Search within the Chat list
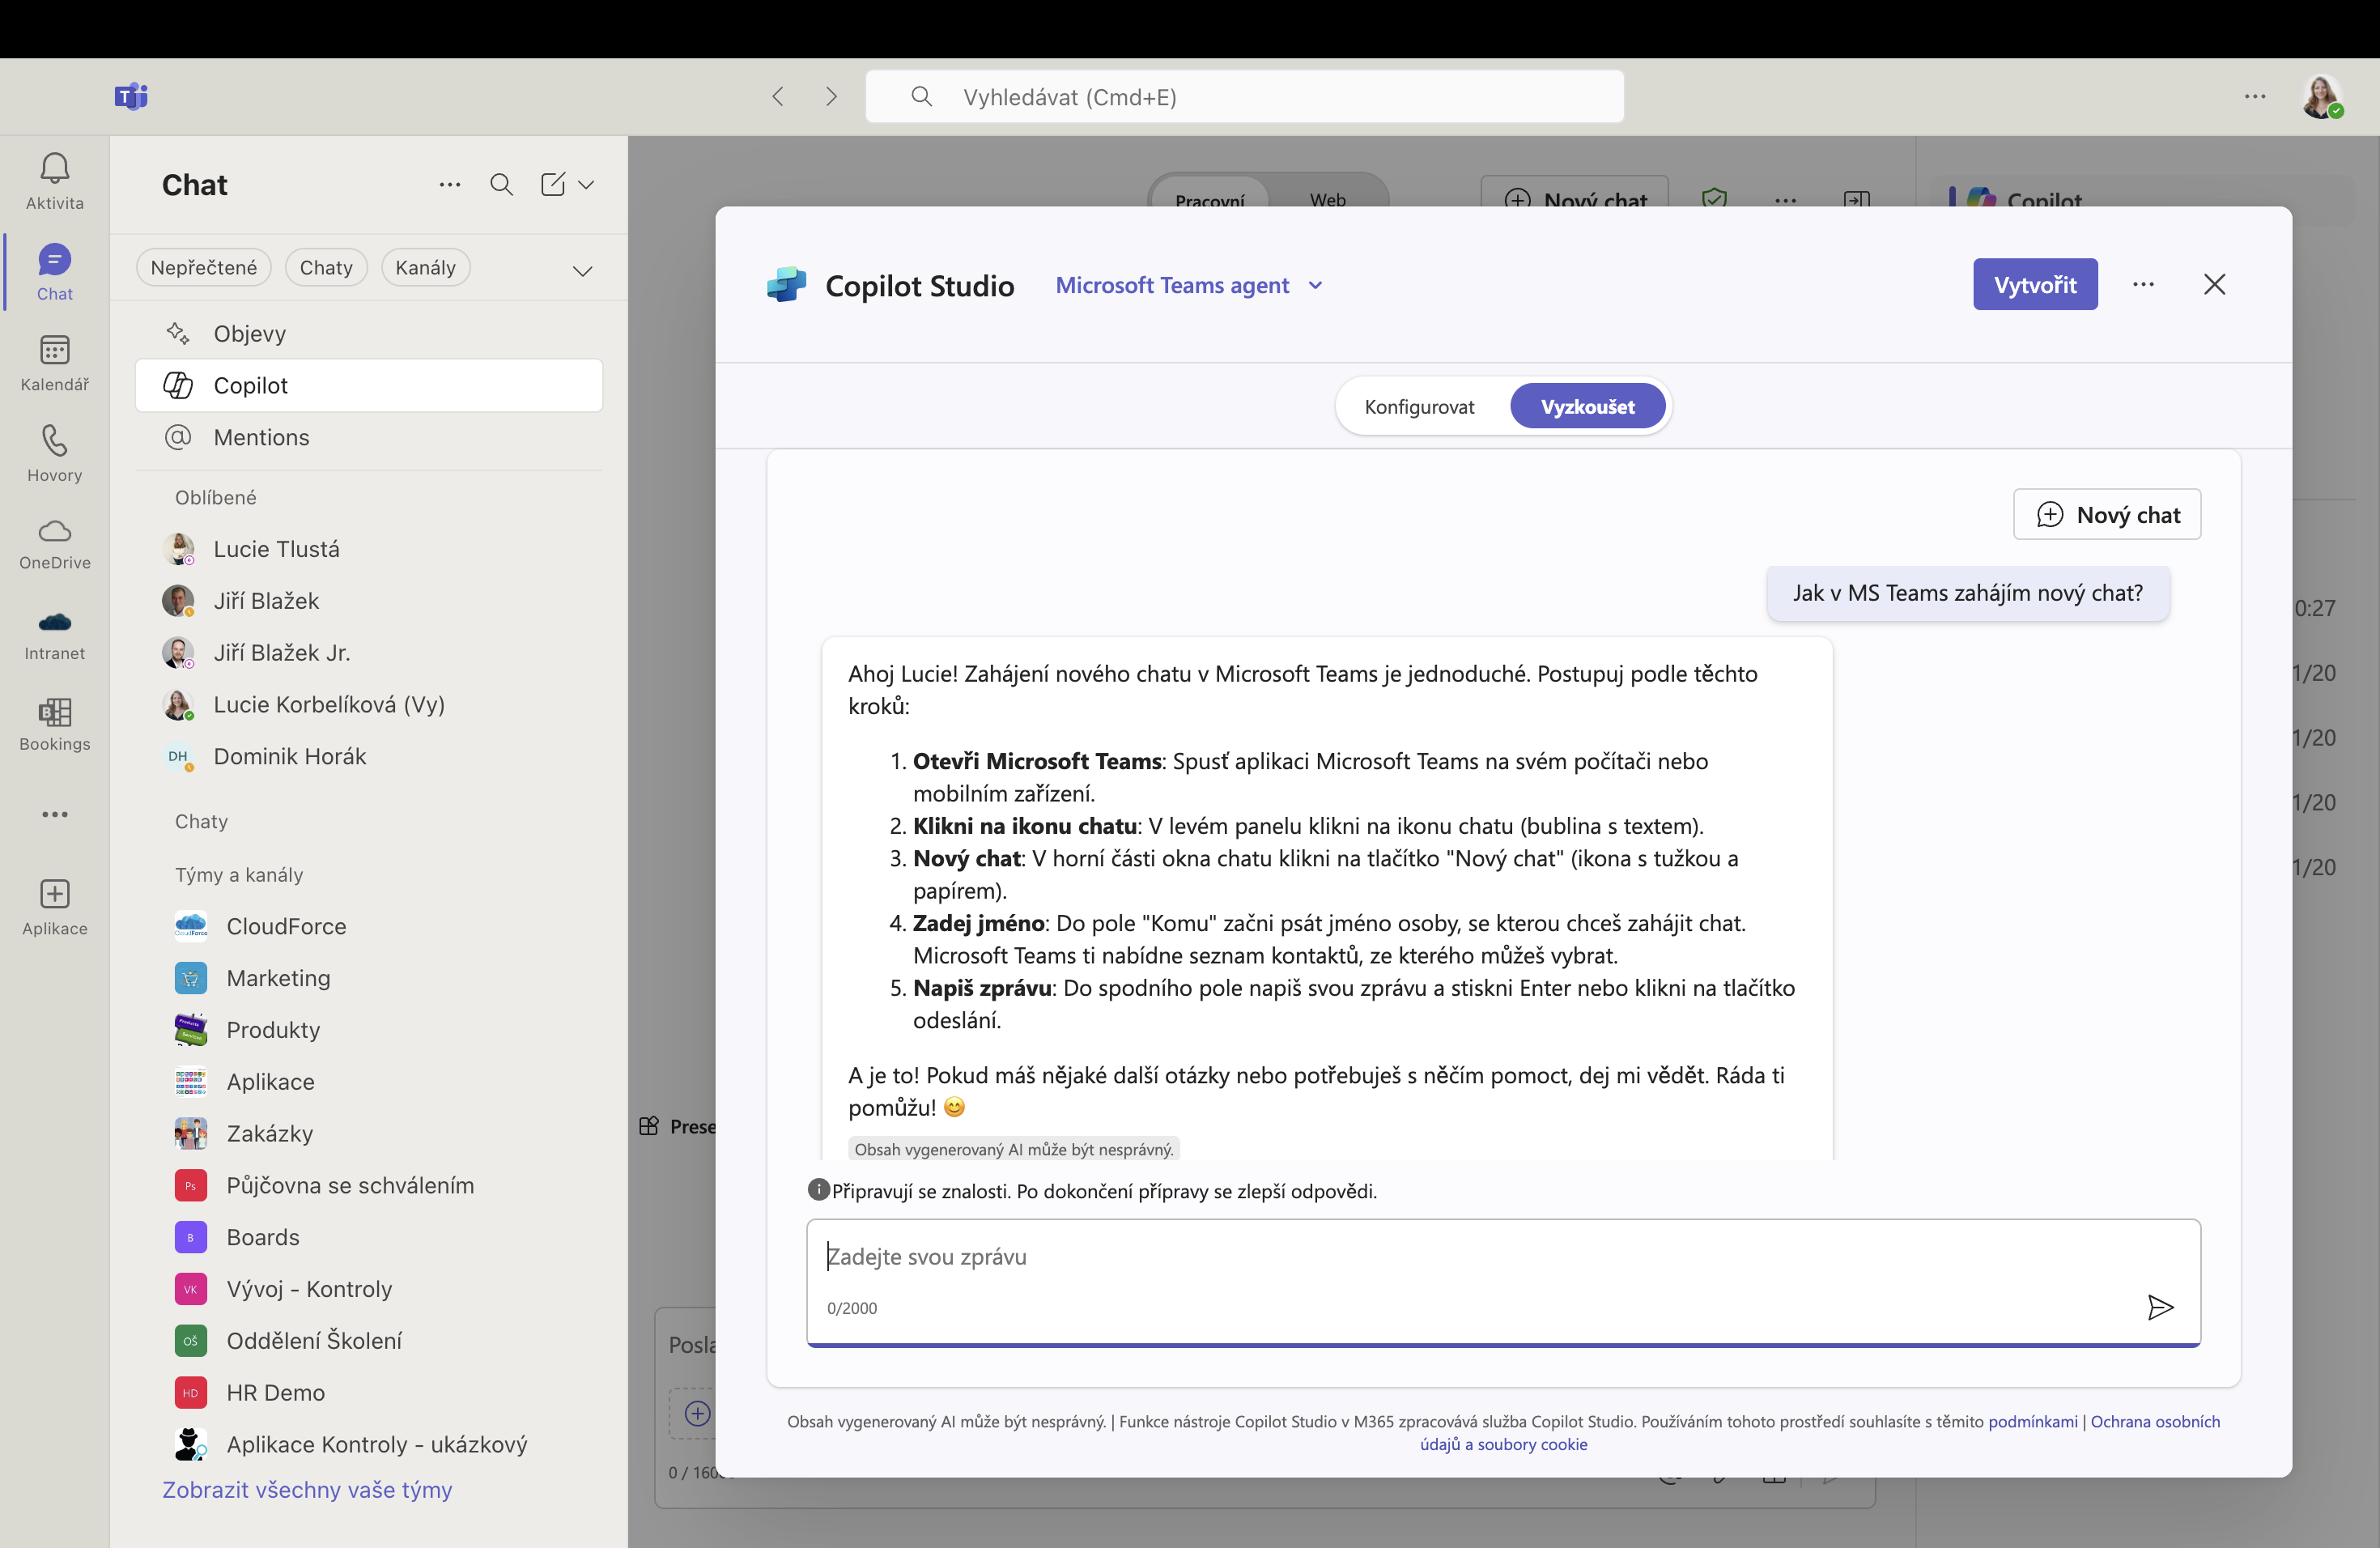The height and width of the screenshot is (1548, 2380). click(501, 184)
